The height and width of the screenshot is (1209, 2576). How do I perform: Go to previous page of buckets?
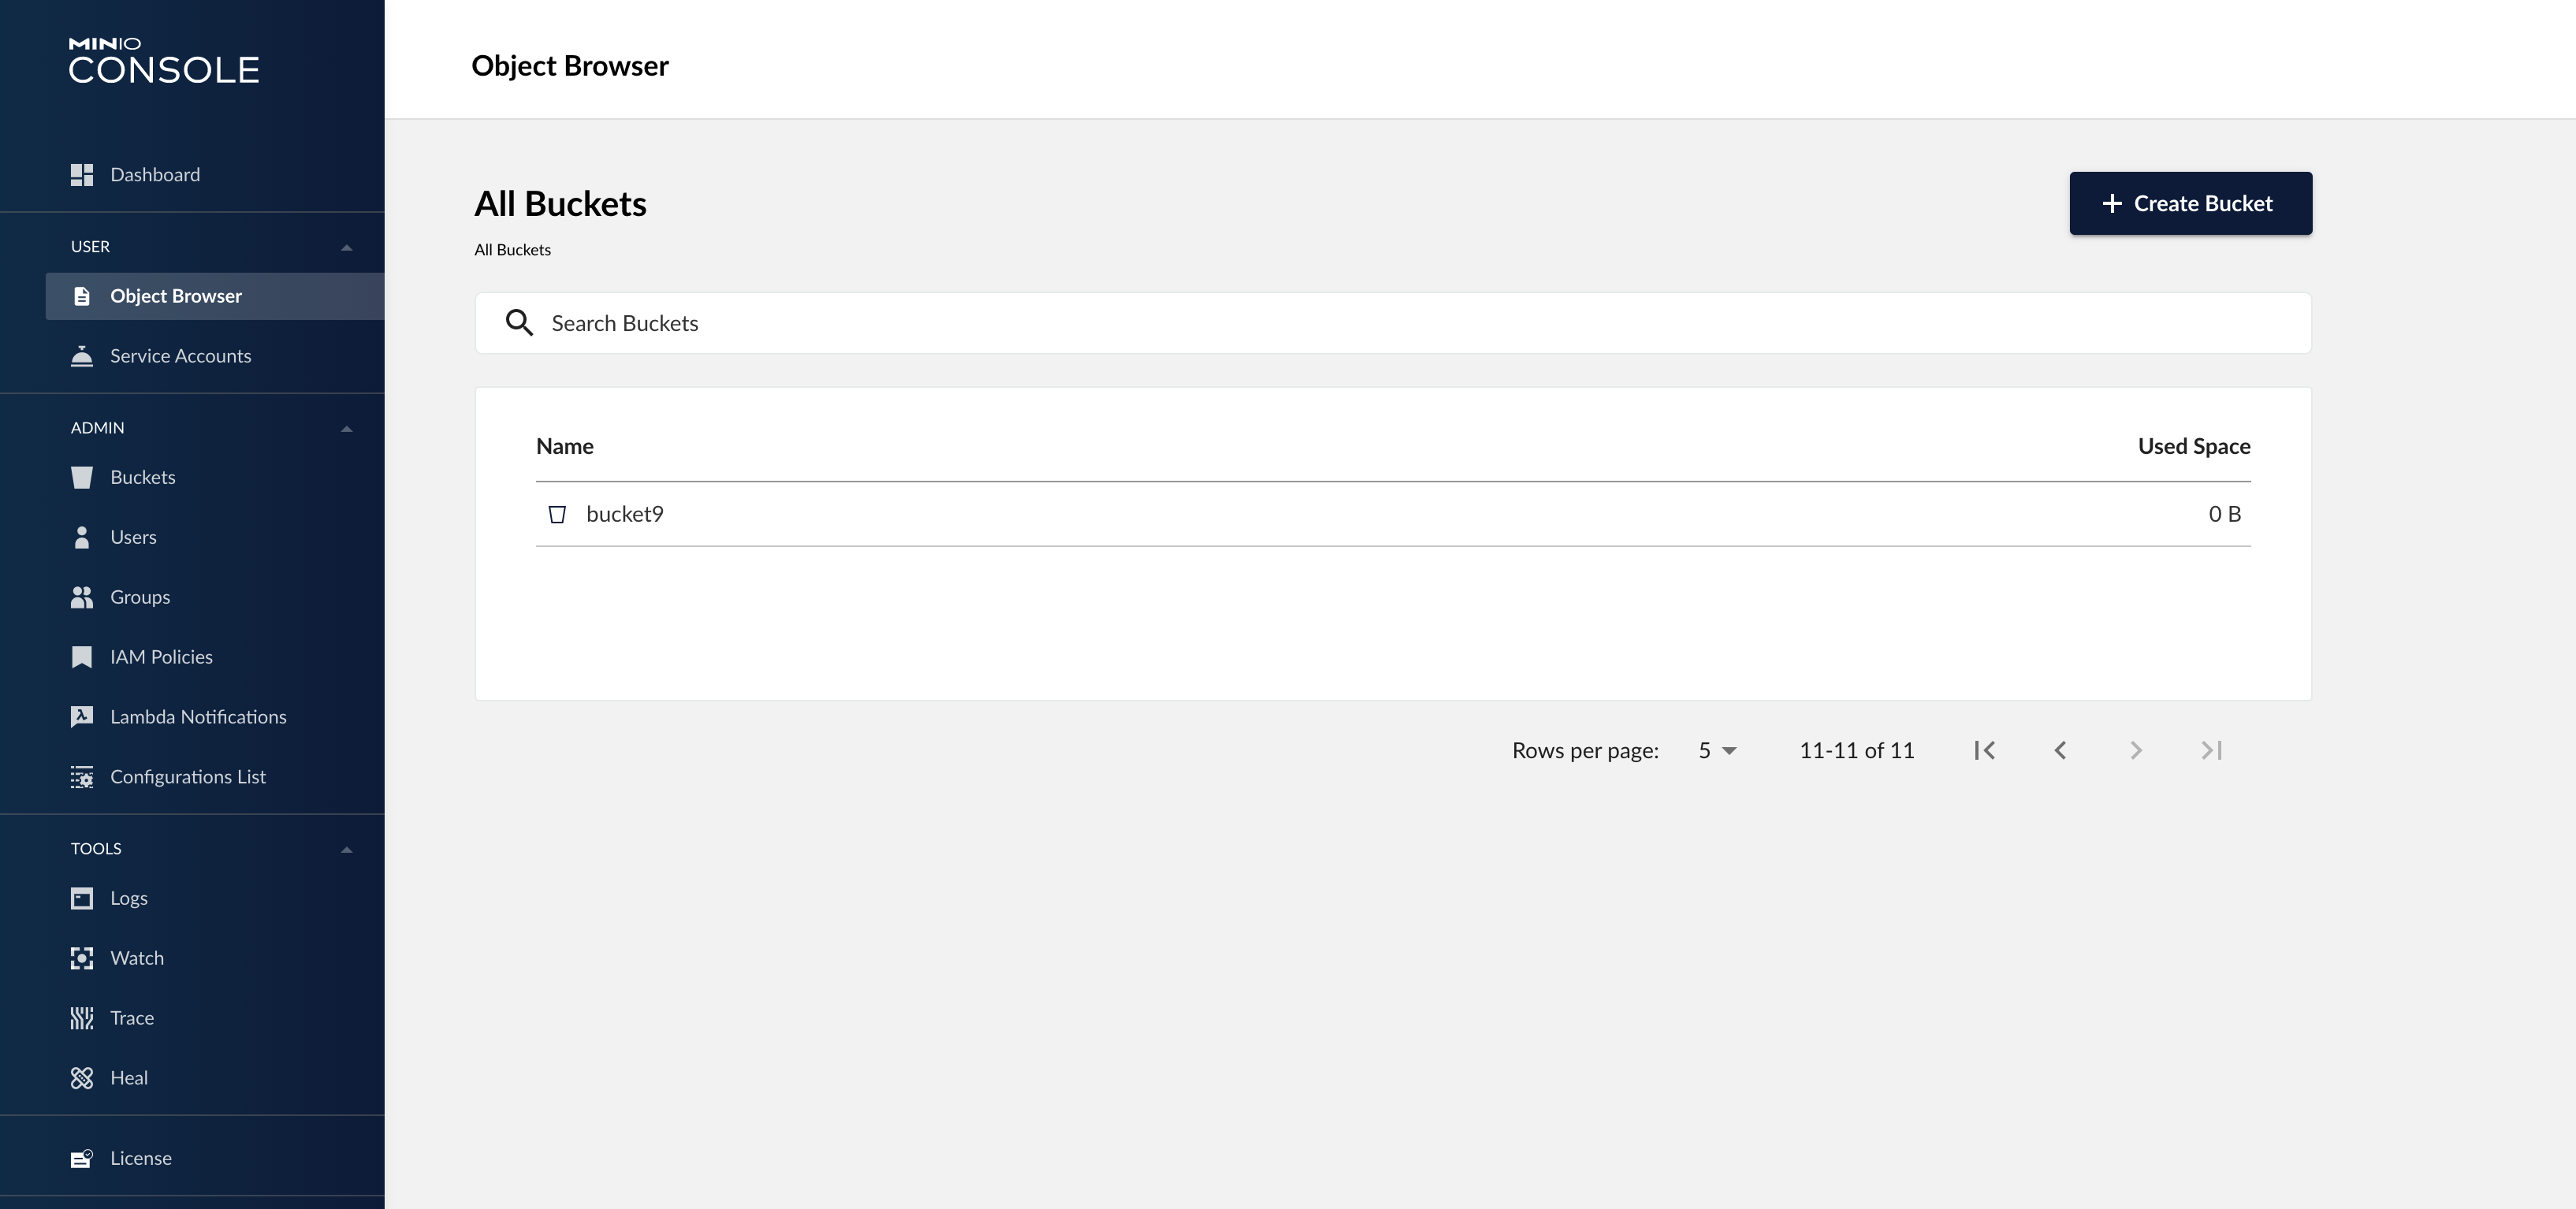point(2060,750)
